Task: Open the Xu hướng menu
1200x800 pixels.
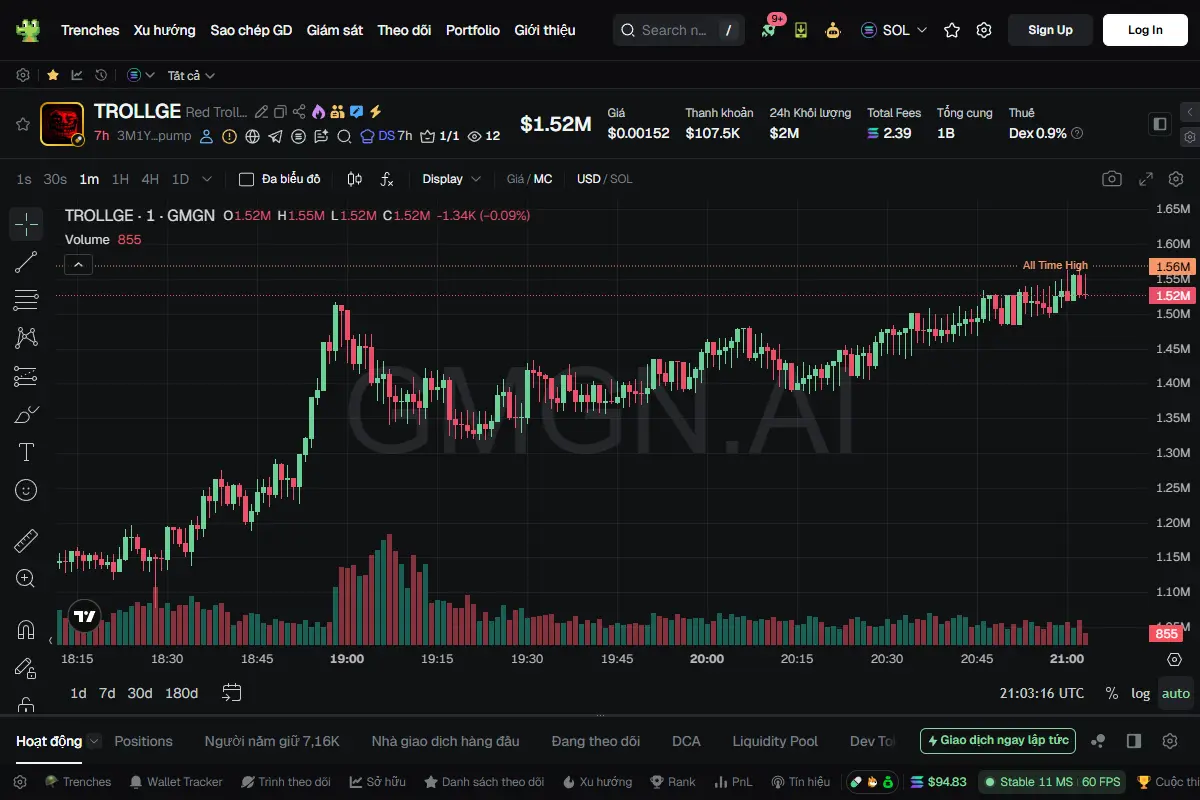Action: click(165, 30)
